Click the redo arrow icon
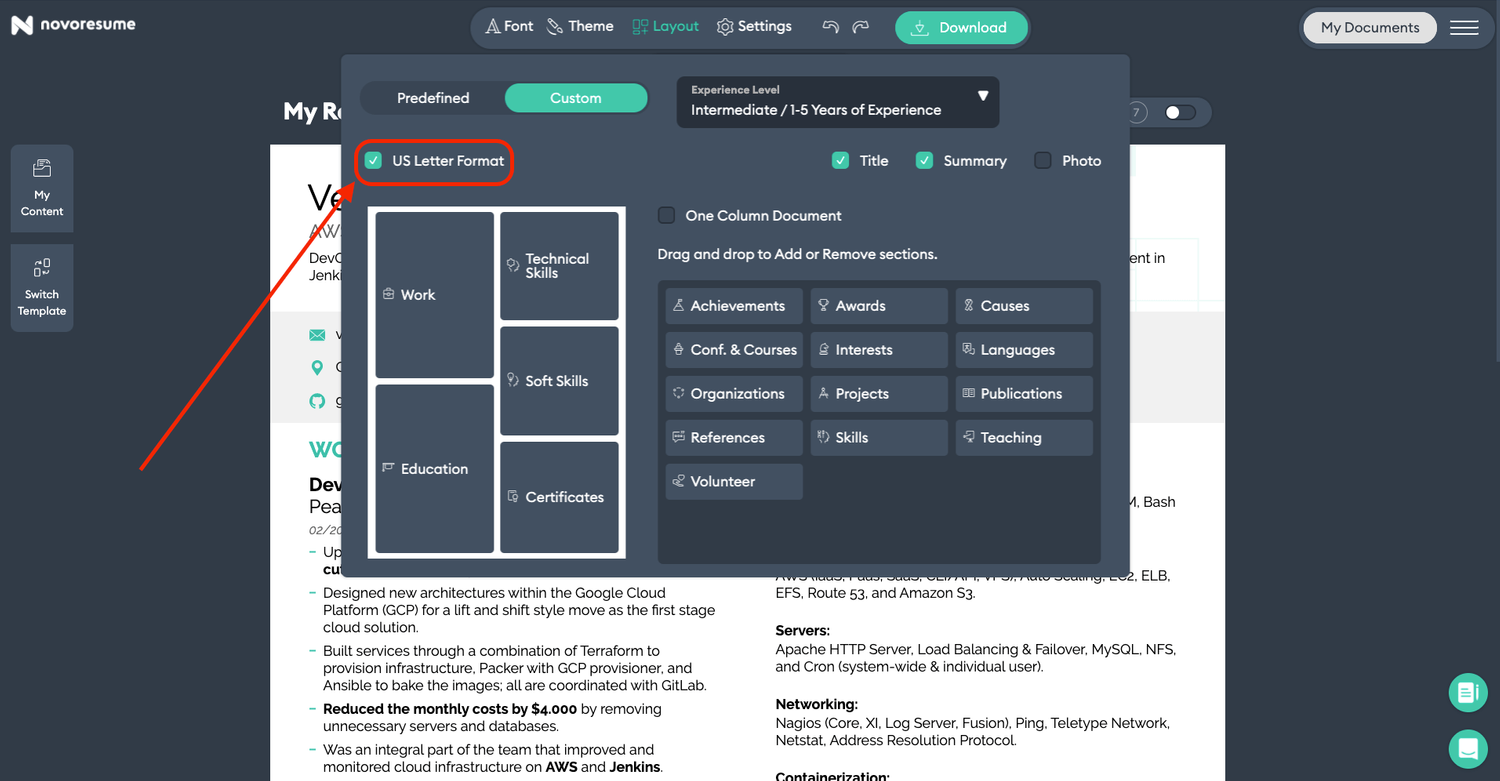 click(860, 27)
